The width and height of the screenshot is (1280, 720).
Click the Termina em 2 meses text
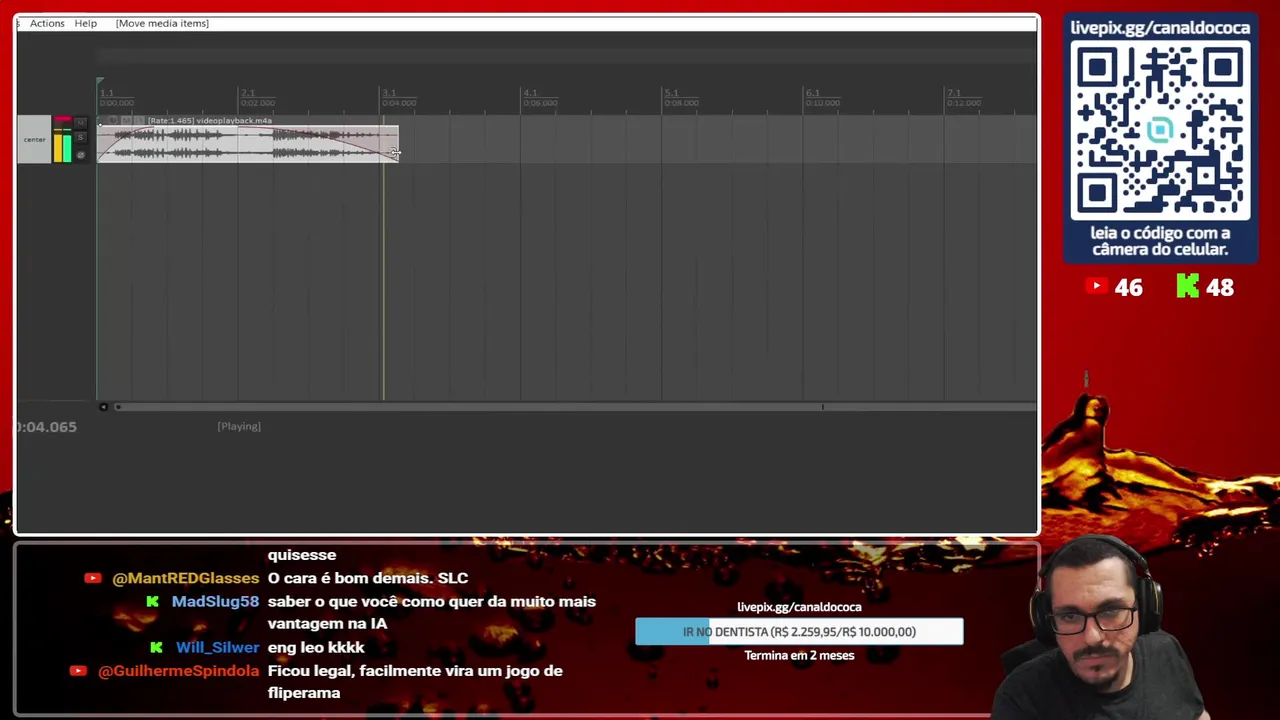pyautogui.click(x=799, y=656)
